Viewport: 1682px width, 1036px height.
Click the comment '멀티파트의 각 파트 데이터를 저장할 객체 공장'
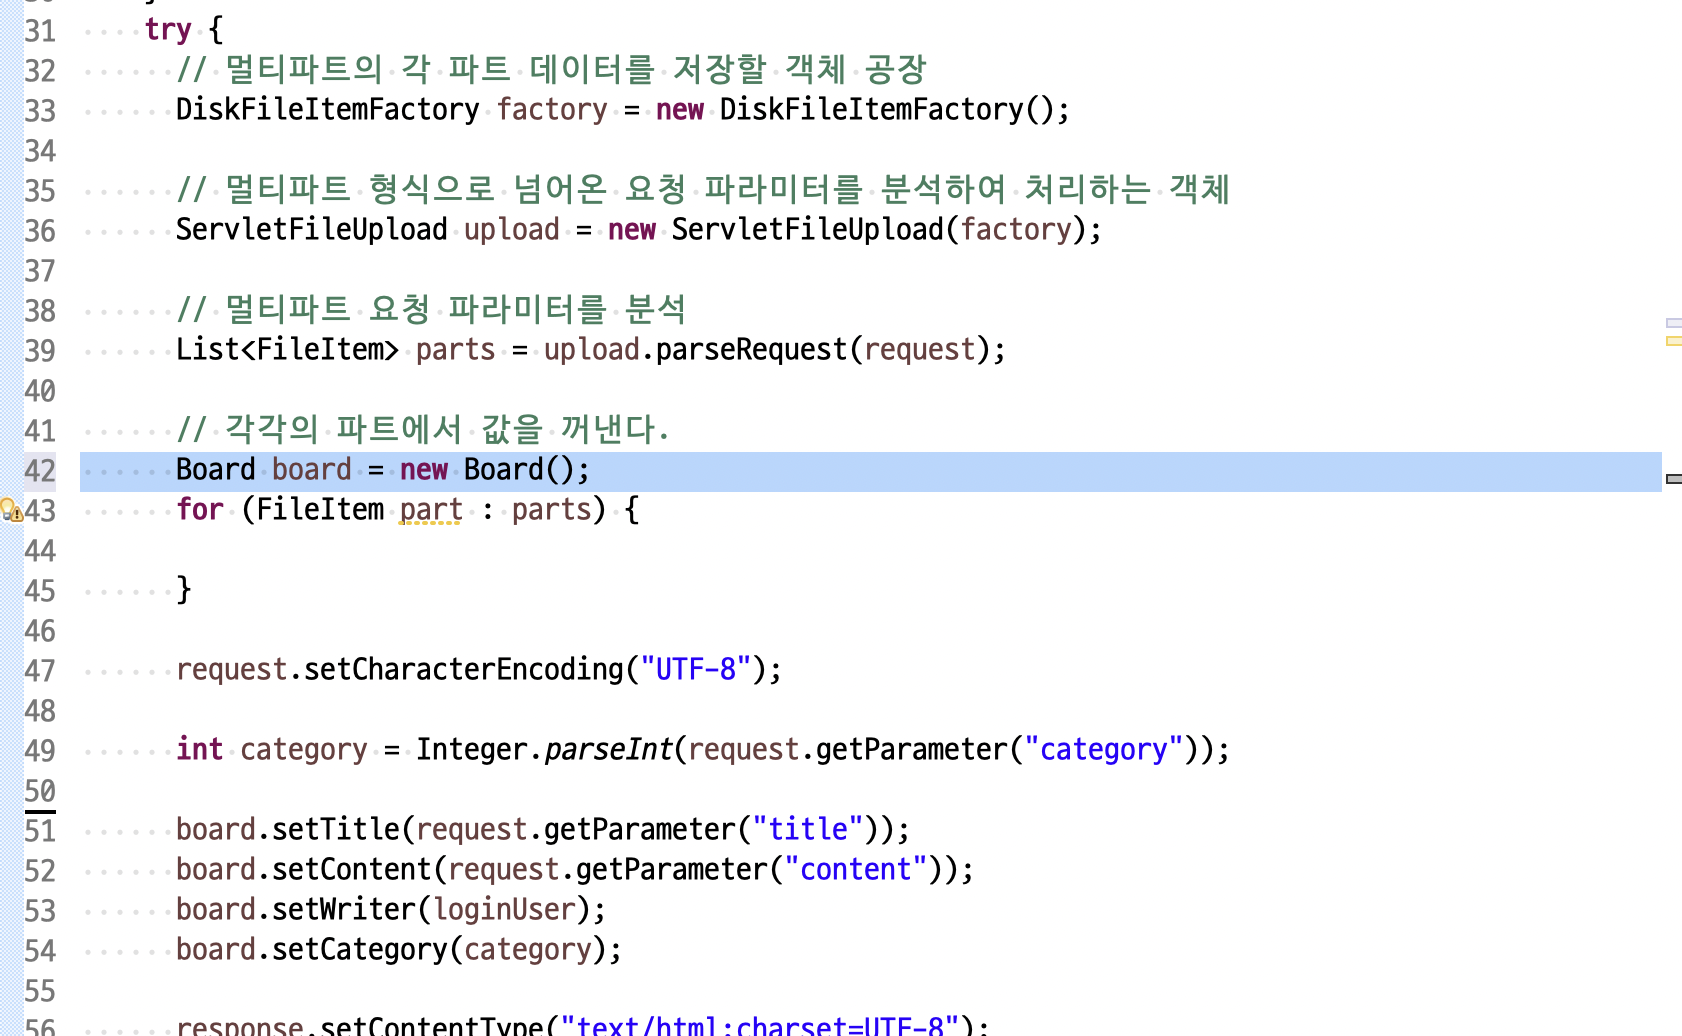click(575, 69)
